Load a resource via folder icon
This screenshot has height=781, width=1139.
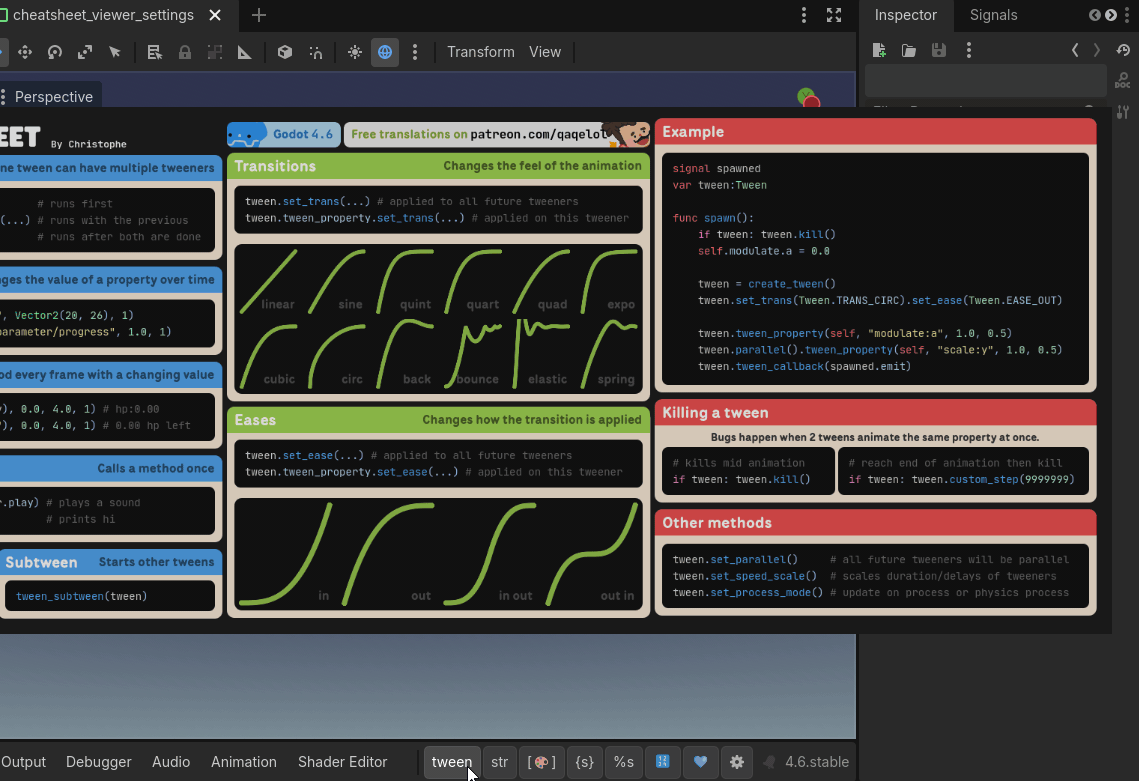tap(908, 50)
